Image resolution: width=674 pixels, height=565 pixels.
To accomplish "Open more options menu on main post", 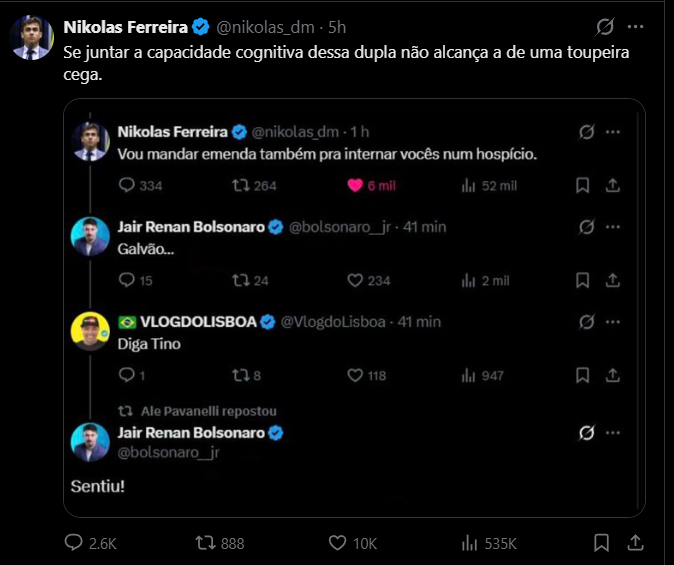I will coord(635,26).
